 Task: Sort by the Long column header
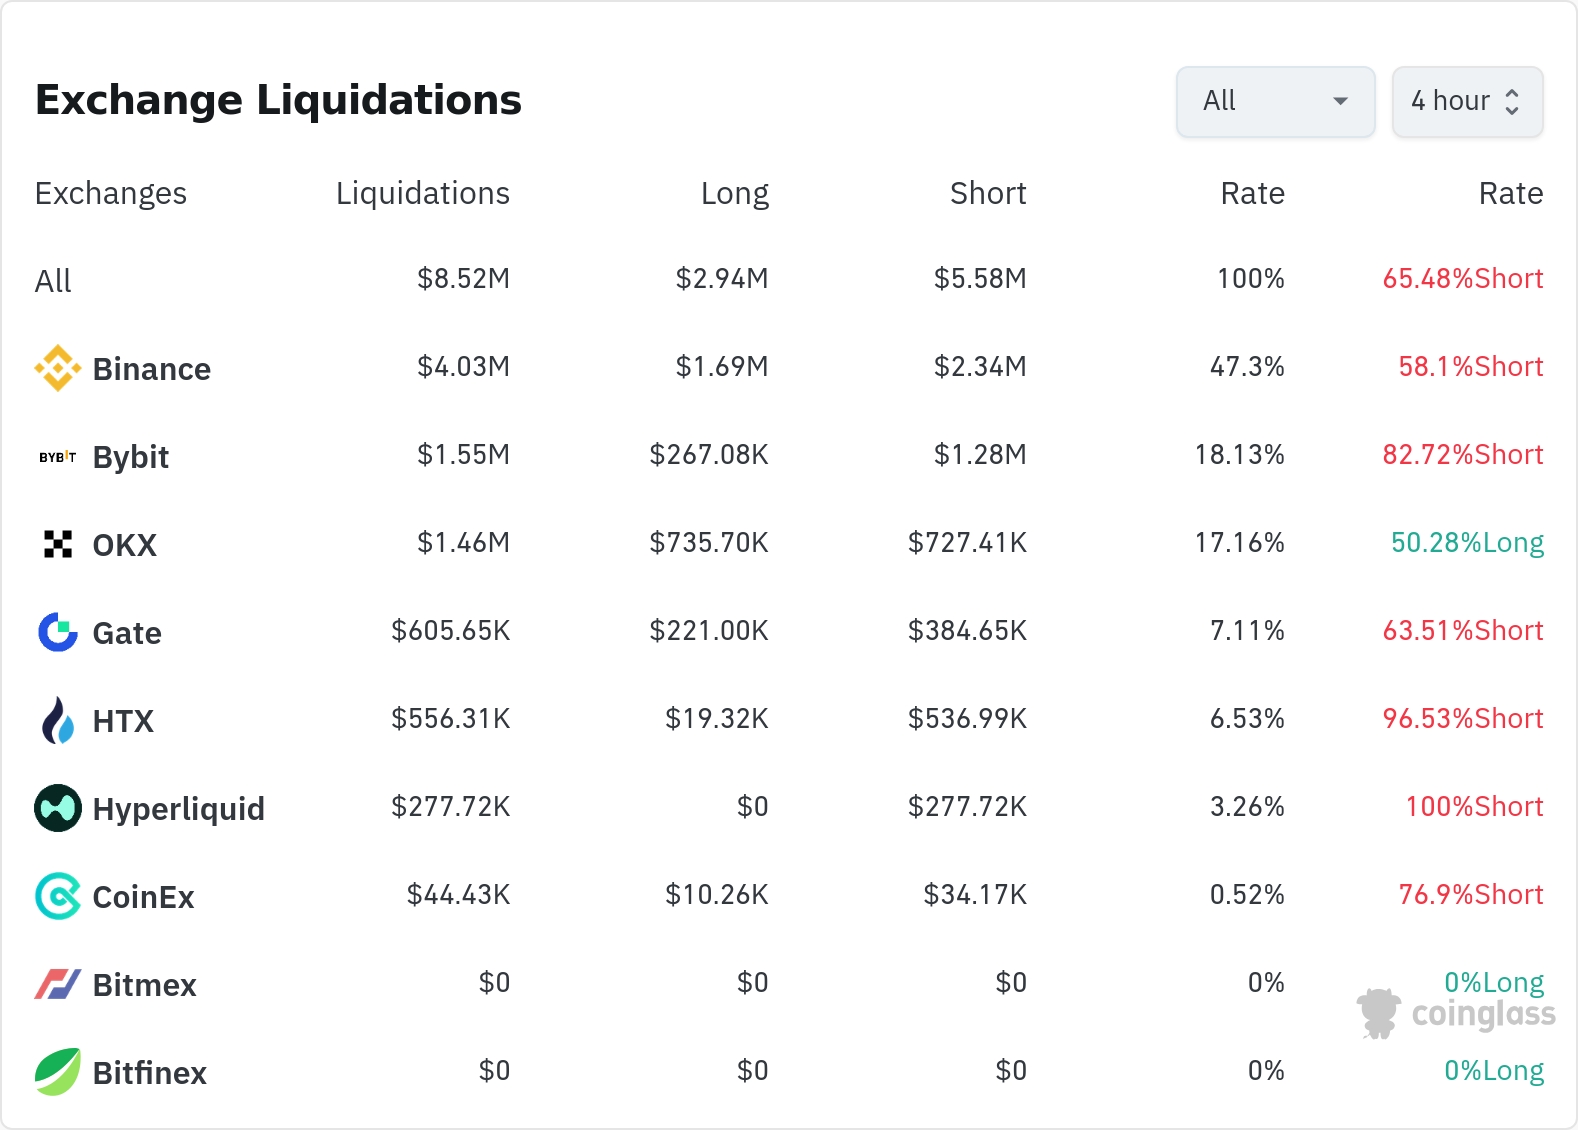pos(734,193)
